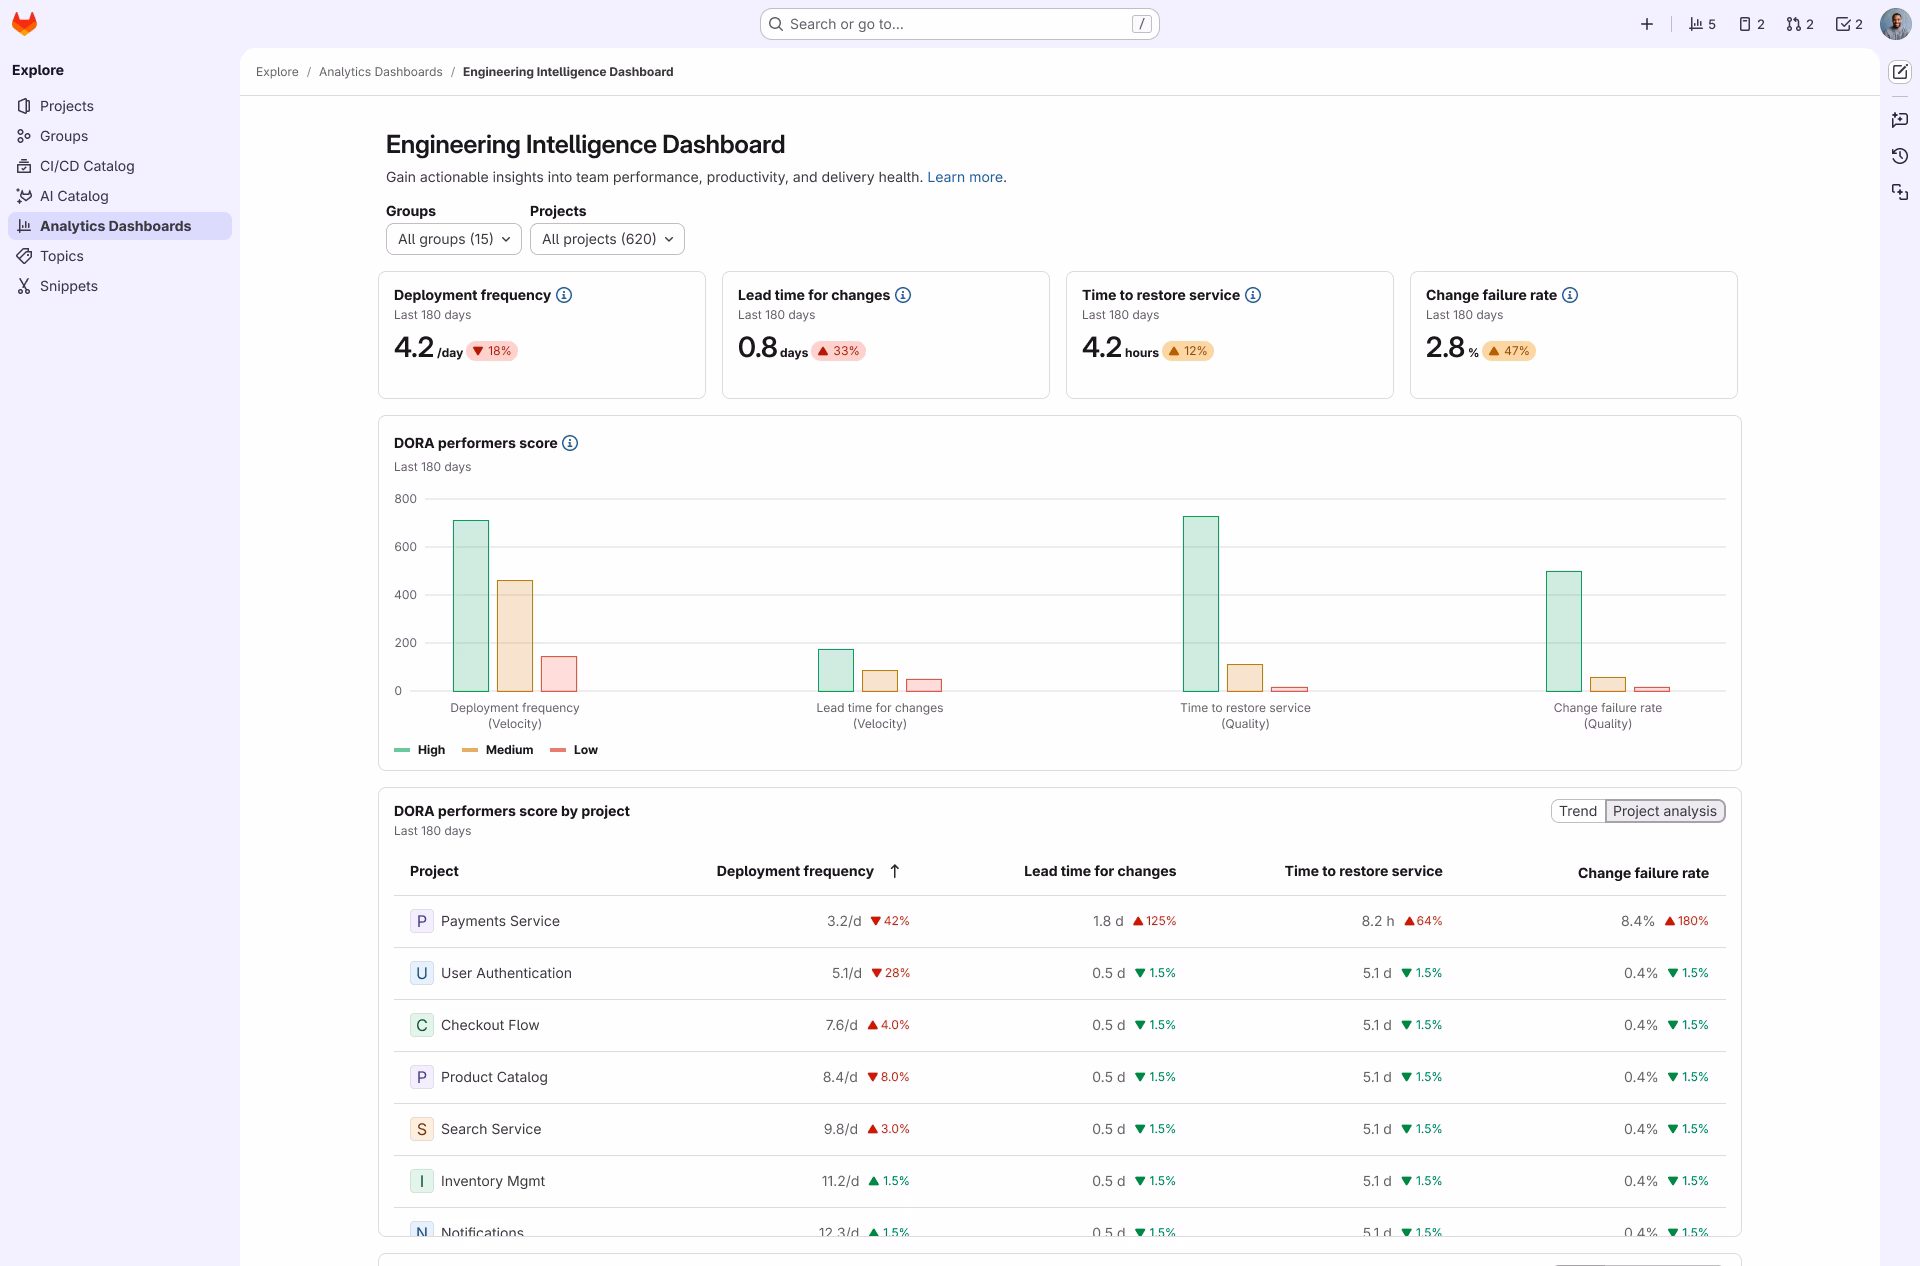
Task: Open the All projects (620) dropdown
Action: tap(607, 239)
